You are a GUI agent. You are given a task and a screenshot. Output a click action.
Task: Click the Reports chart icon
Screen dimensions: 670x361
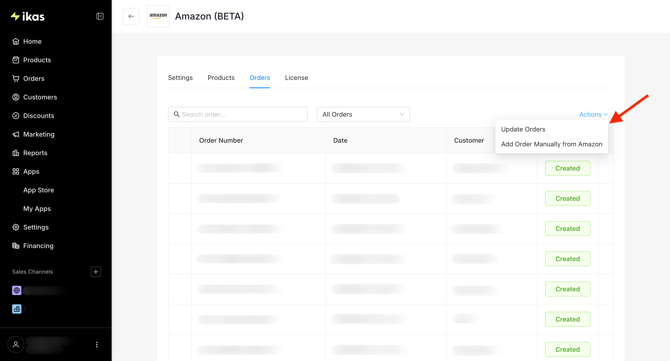tap(16, 153)
